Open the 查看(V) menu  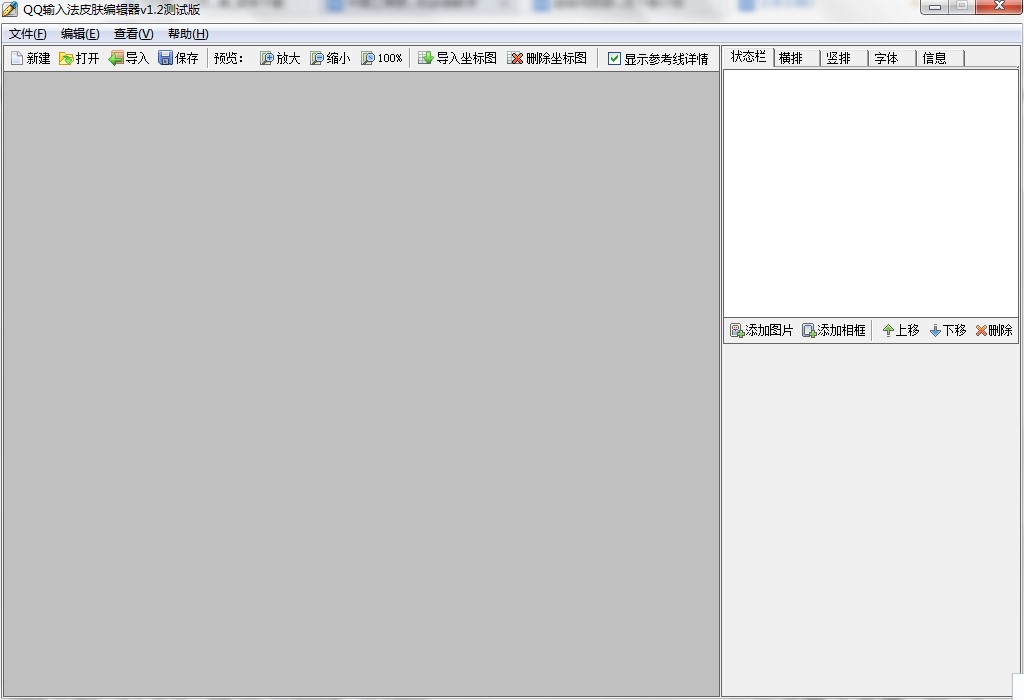click(133, 34)
